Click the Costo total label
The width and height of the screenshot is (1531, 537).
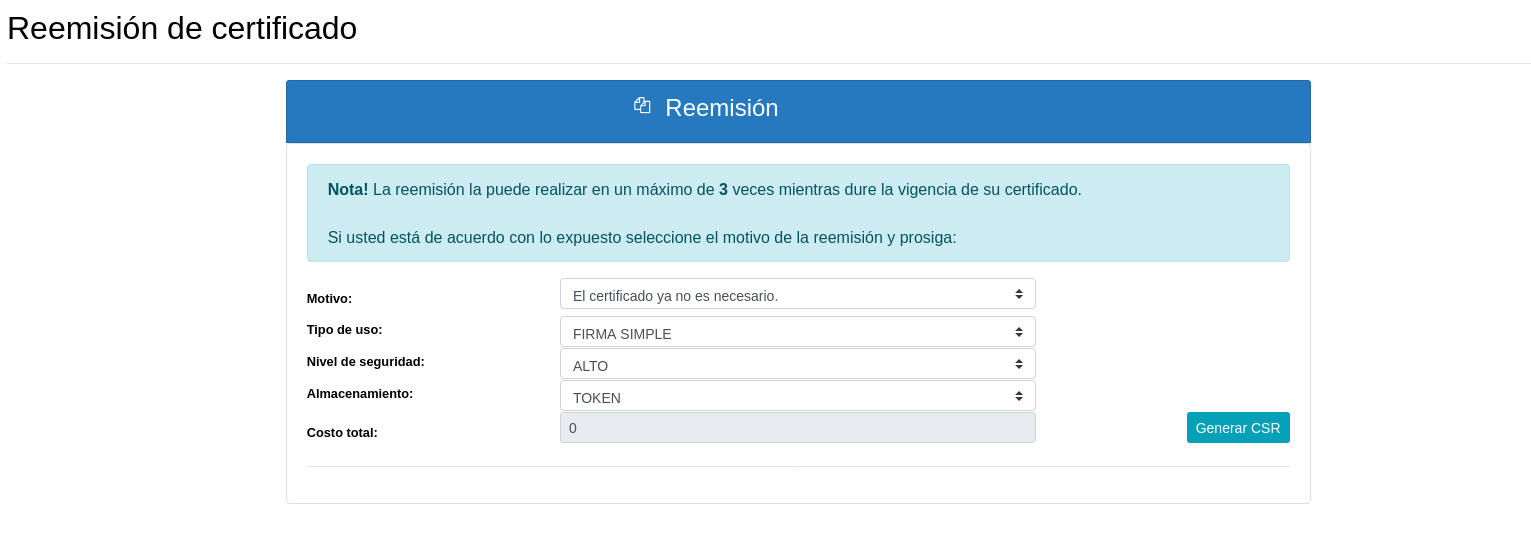tap(342, 433)
